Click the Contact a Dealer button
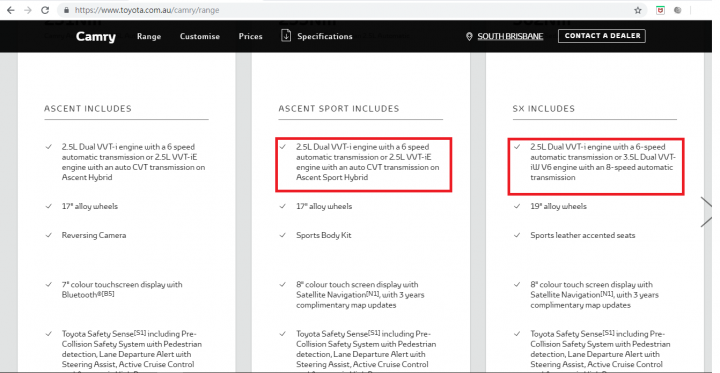Image resolution: width=720 pixels, height=373 pixels. click(602, 36)
